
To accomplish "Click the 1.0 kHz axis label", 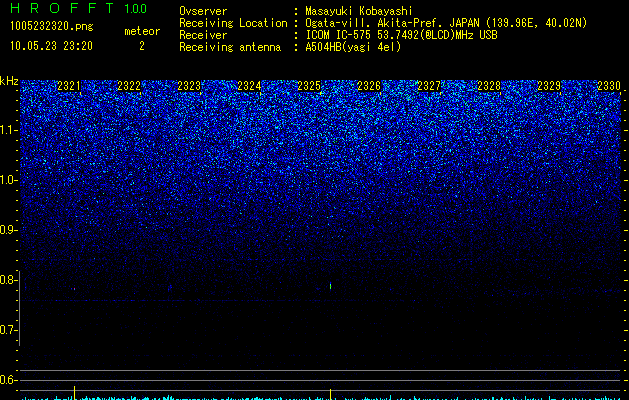I will point(9,180).
